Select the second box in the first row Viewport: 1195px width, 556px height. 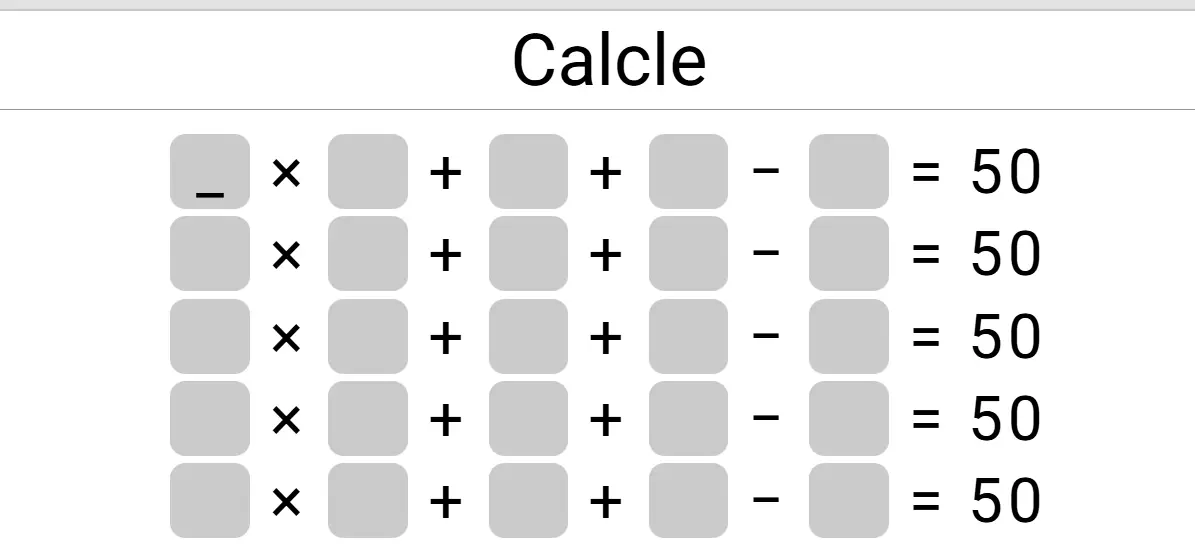(368, 172)
